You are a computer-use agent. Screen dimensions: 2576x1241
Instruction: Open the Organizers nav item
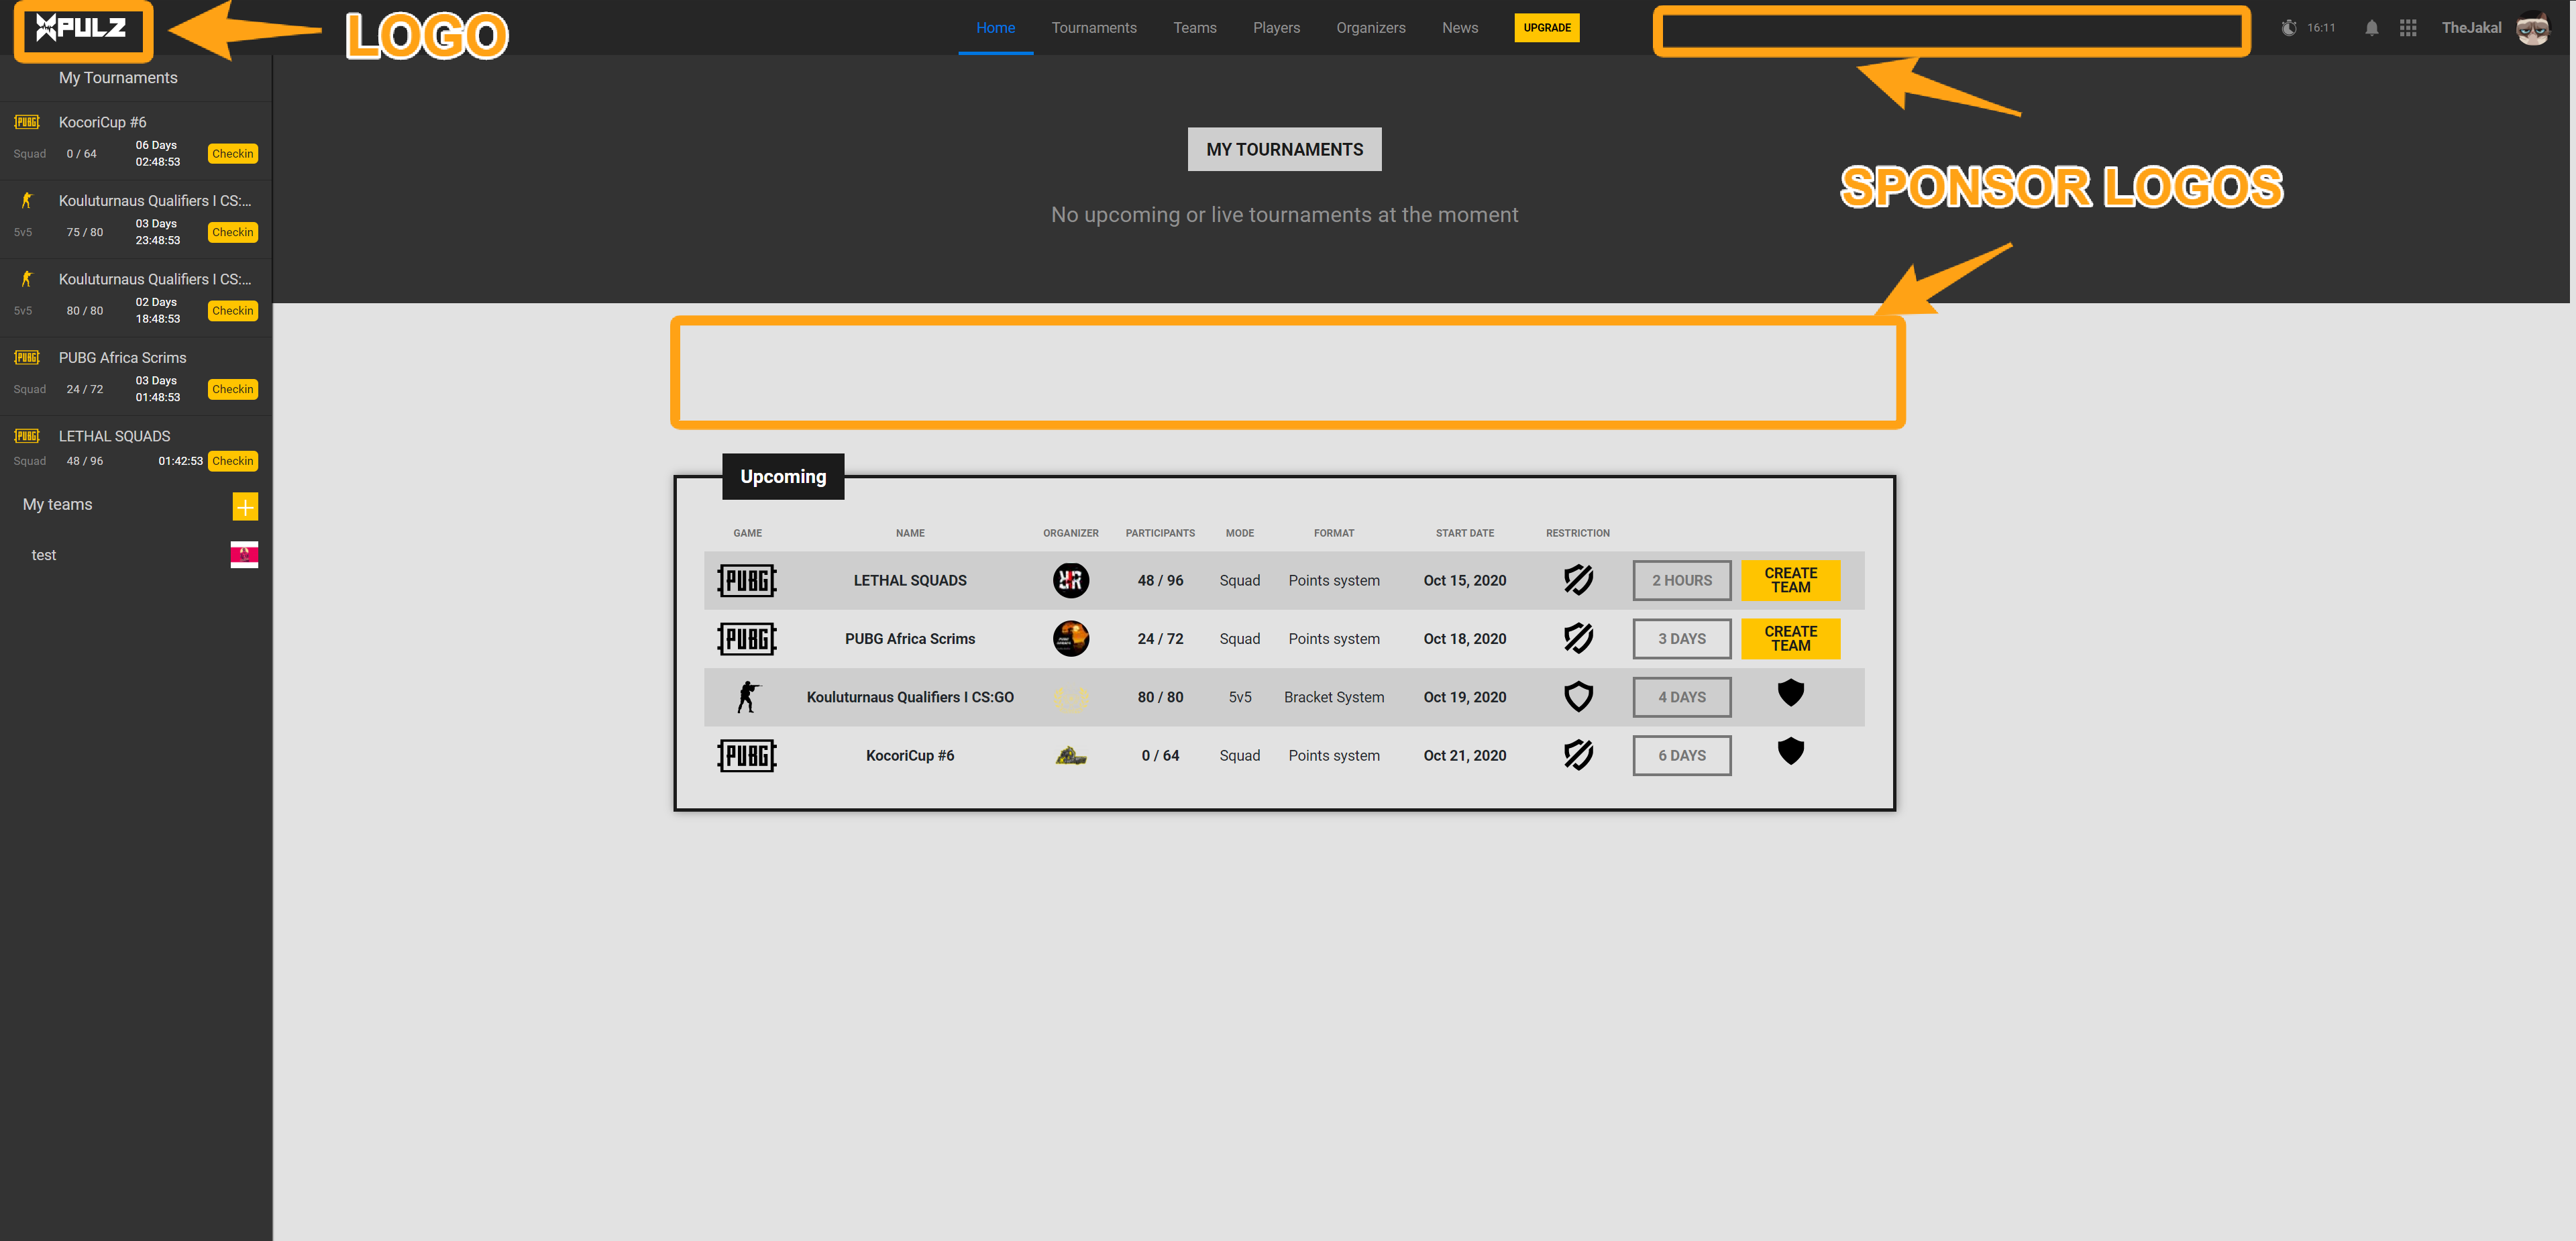(x=1370, y=28)
